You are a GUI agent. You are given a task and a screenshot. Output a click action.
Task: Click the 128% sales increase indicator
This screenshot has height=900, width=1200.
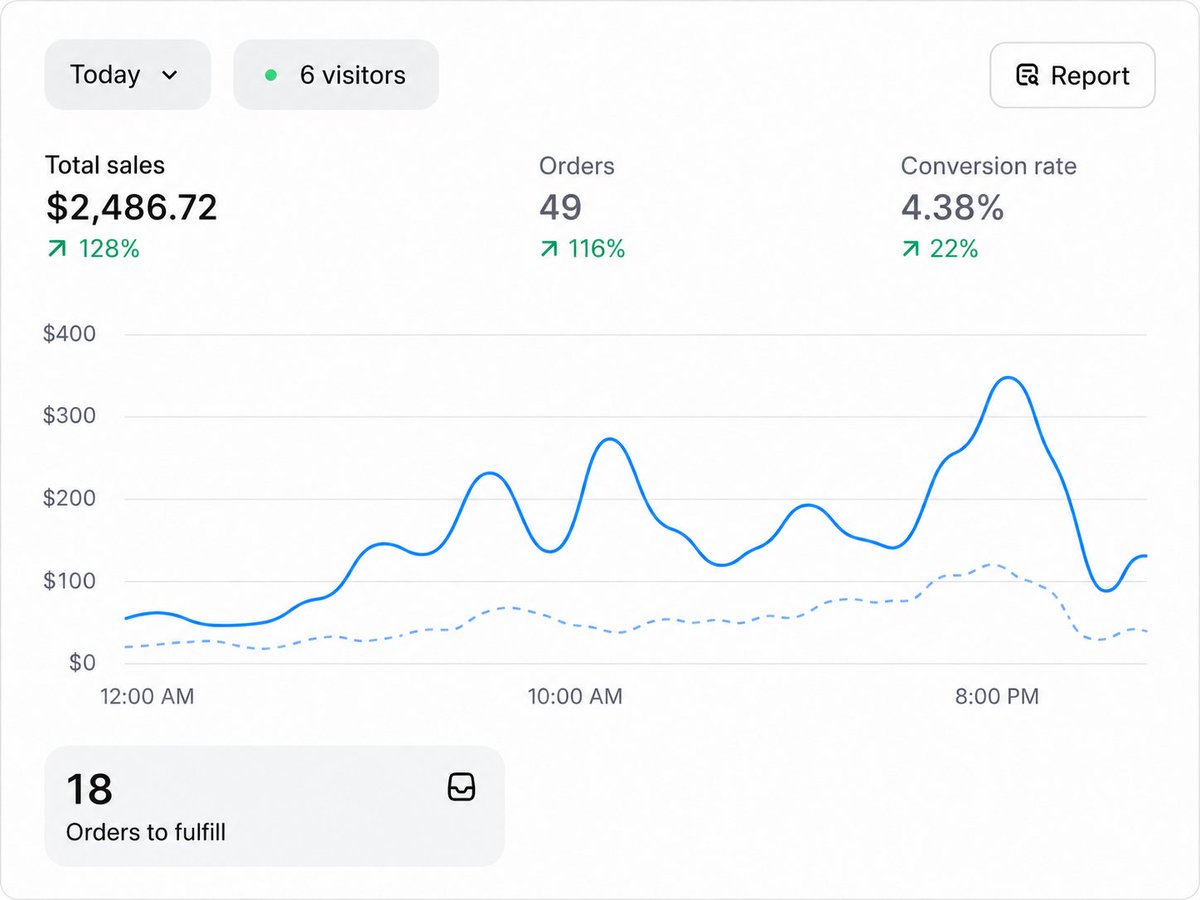[x=93, y=249]
